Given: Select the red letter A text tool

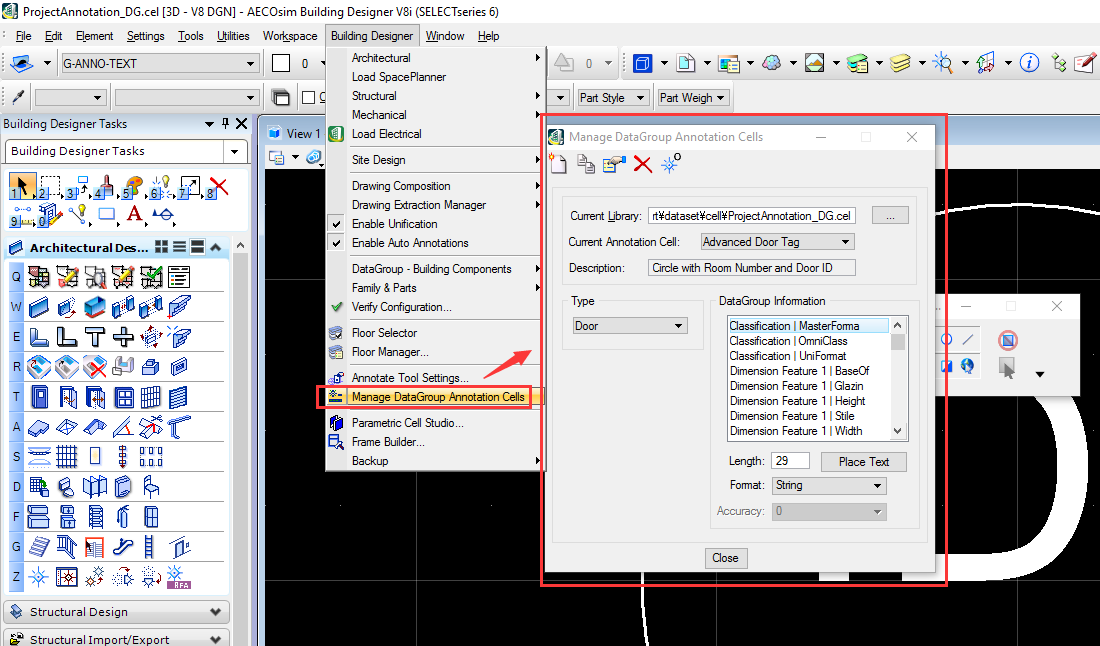Looking at the screenshot, I should (x=134, y=214).
